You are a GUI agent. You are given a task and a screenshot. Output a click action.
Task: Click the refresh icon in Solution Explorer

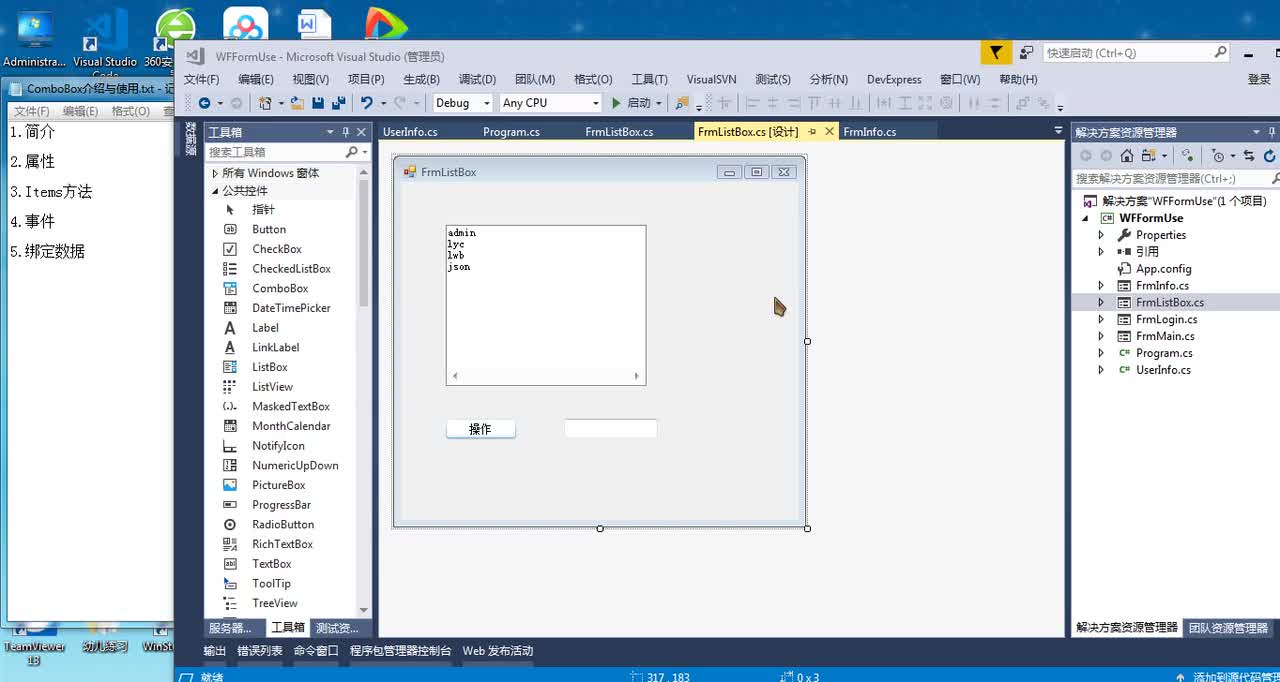point(1269,156)
